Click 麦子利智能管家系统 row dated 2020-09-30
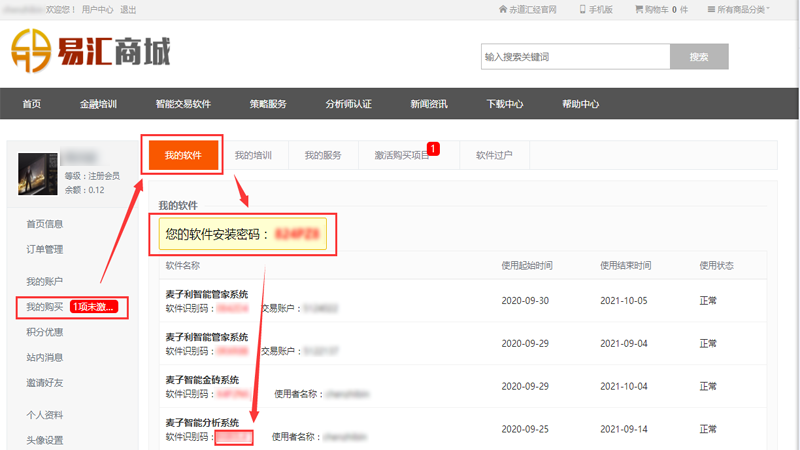The image size is (800, 450). click(x=463, y=301)
